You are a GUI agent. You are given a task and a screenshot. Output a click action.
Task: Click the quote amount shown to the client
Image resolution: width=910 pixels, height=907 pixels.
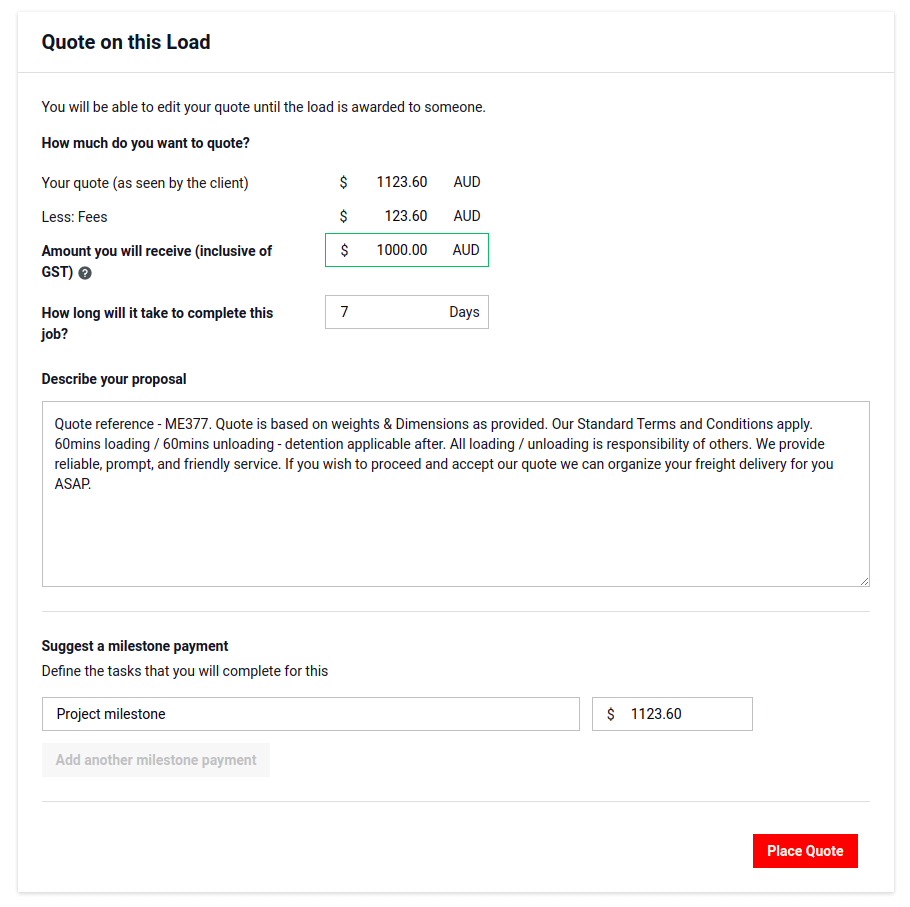click(x=401, y=182)
